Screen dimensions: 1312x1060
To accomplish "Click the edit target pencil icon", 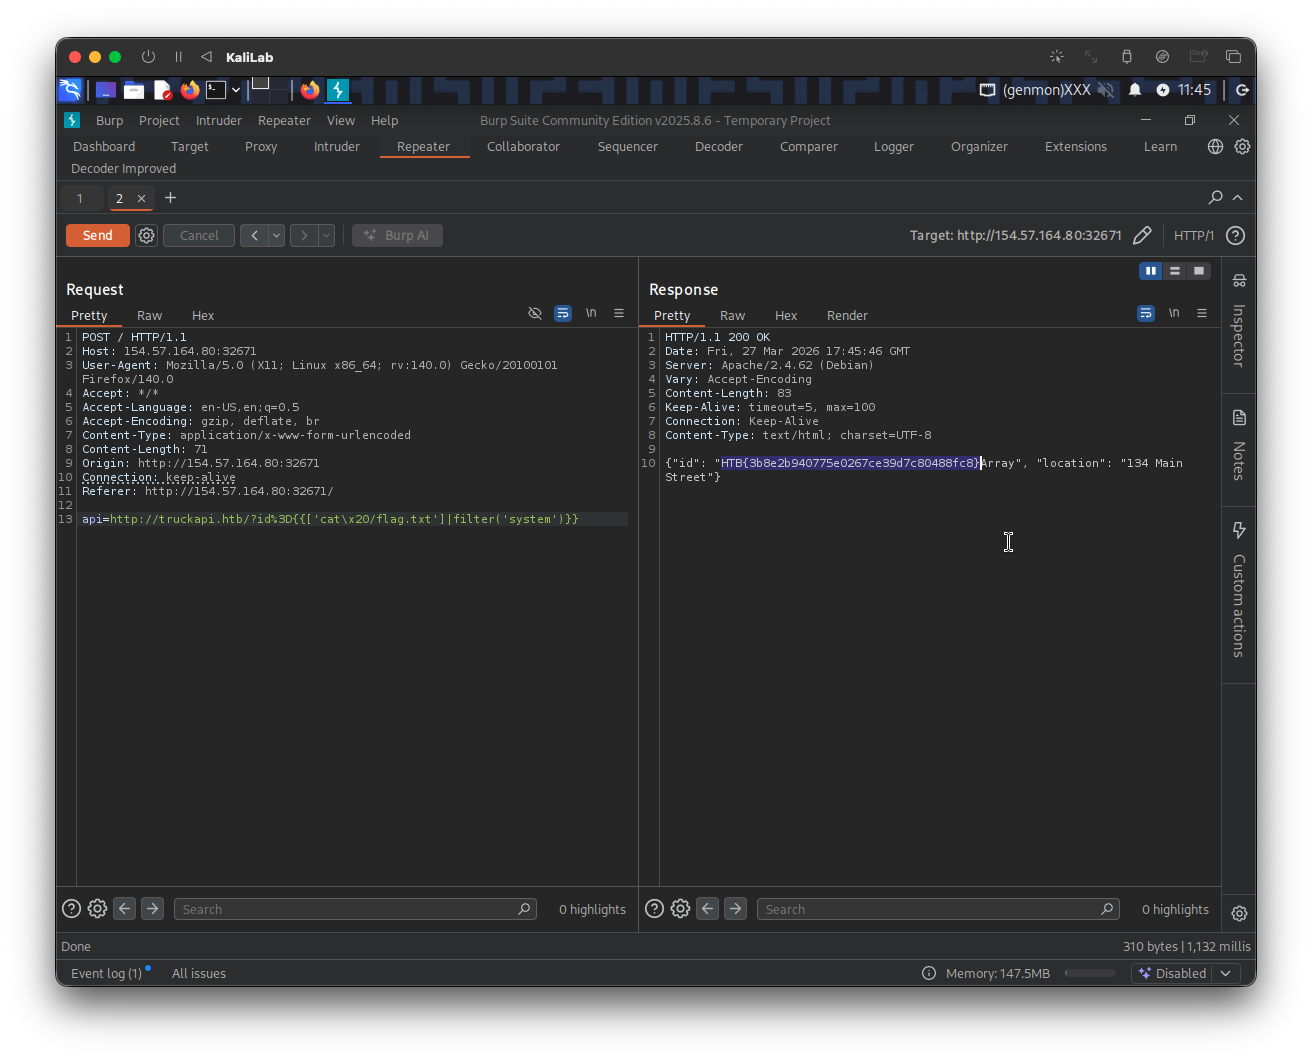I will click(1142, 236).
